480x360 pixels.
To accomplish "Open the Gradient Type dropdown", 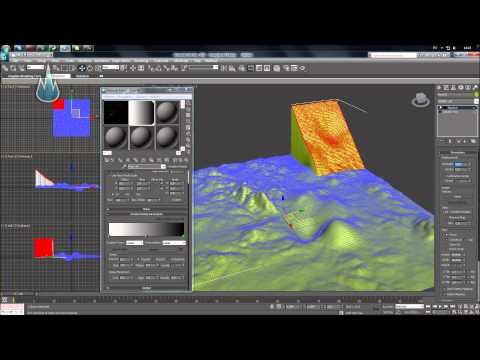I will [135, 243].
